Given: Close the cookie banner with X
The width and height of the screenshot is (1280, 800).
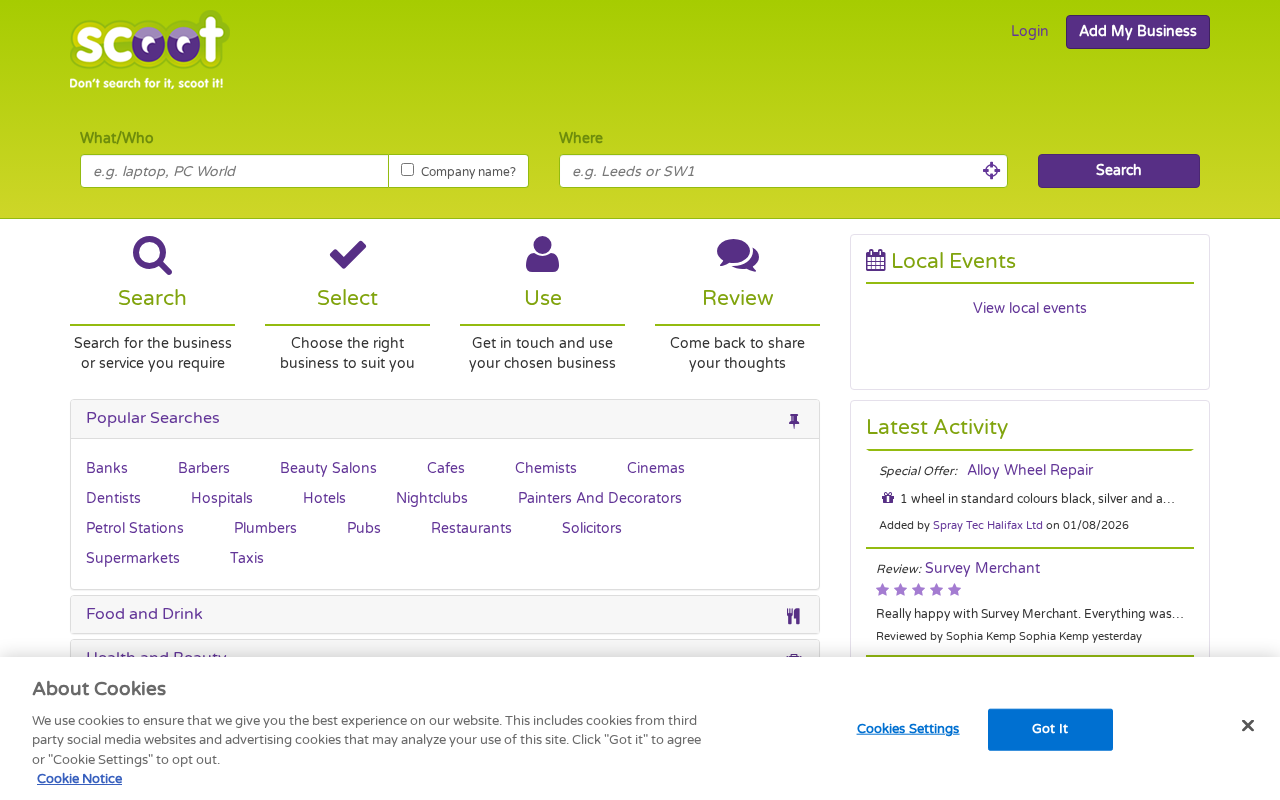Looking at the screenshot, I should 1247,726.
